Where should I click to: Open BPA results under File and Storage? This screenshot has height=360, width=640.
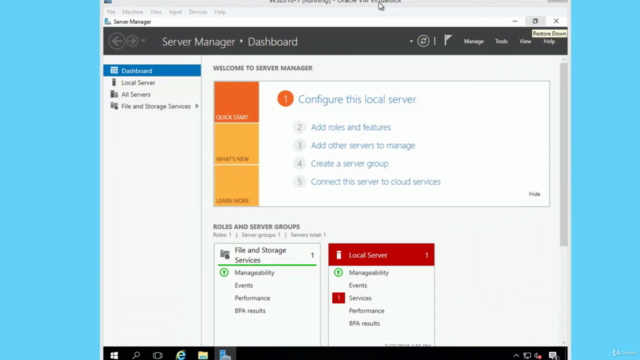click(250, 311)
